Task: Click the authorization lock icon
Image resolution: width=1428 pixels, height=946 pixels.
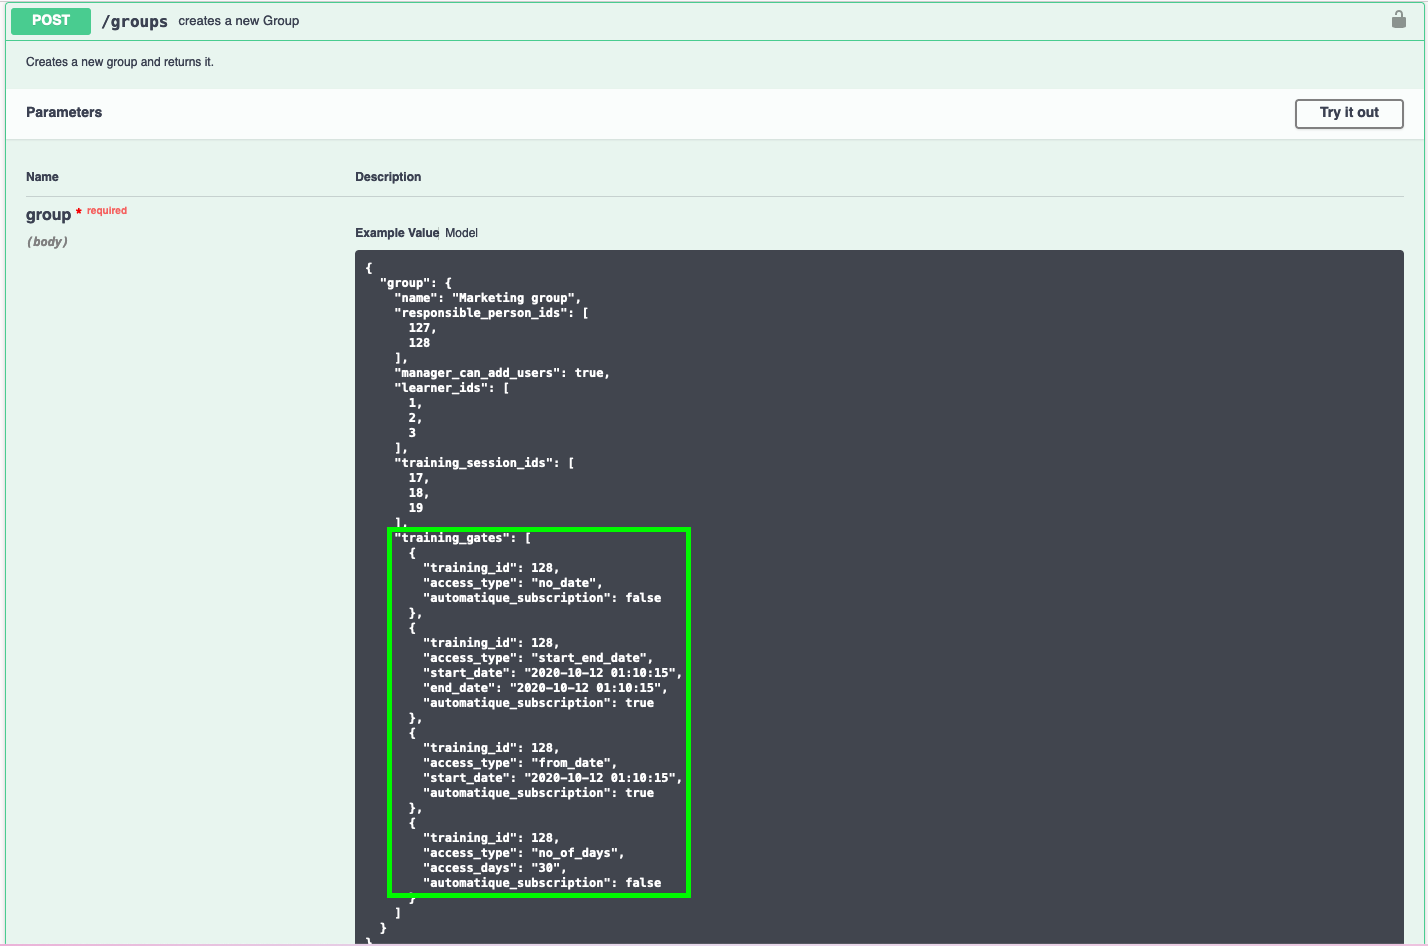Action: click(x=1398, y=20)
